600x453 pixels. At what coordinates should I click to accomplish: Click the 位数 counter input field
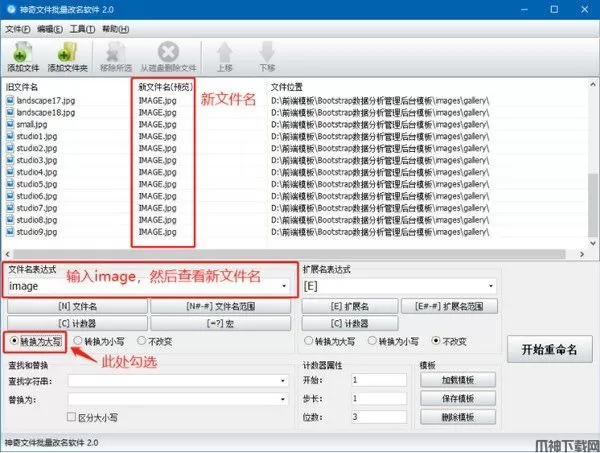click(x=379, y=417)
